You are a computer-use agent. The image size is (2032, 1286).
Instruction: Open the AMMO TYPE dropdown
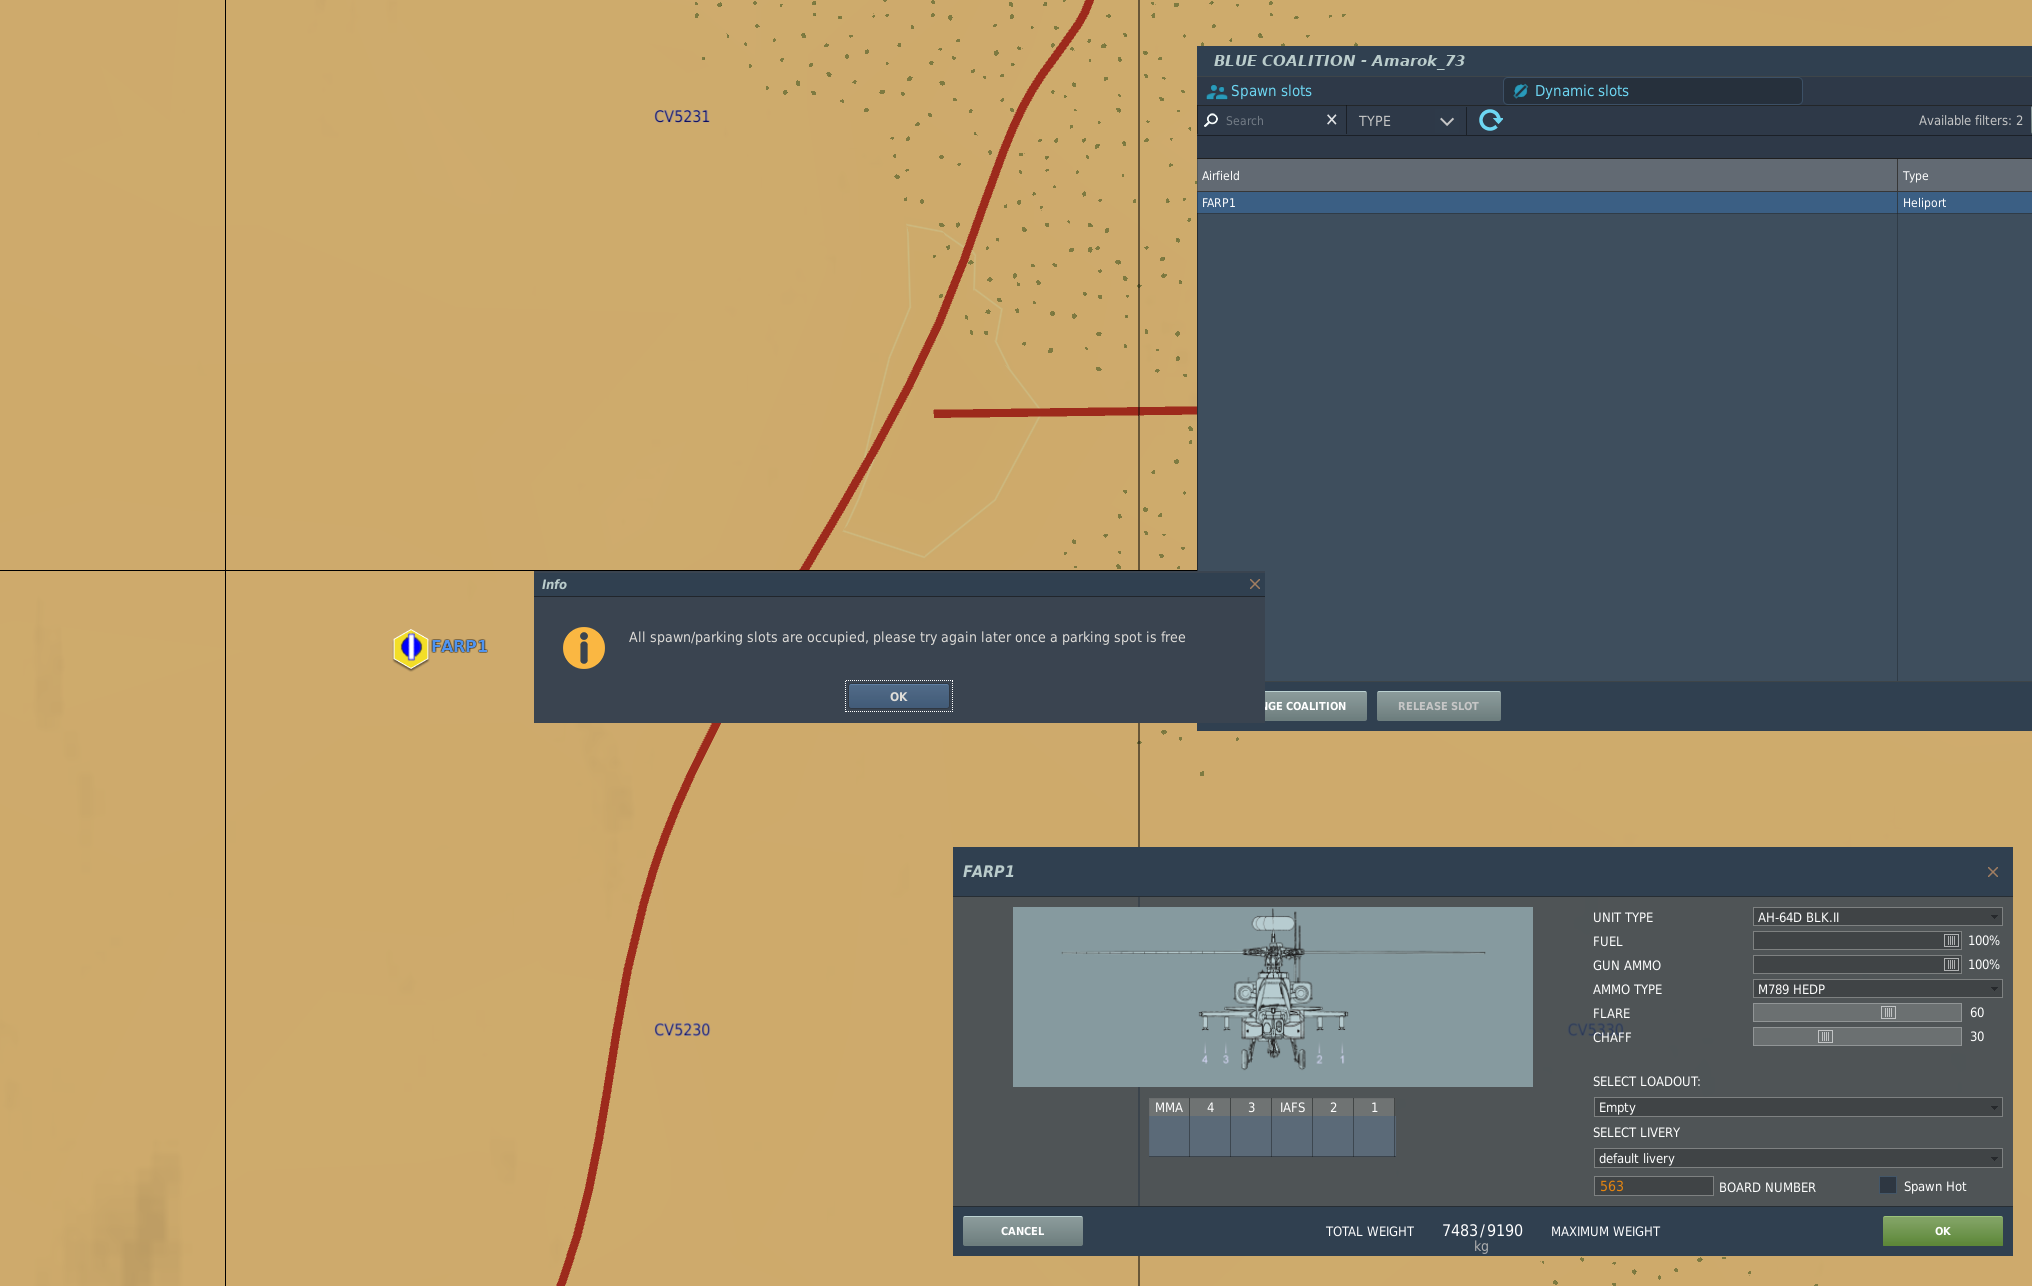pyautogui.click(x=1877, y=989)
